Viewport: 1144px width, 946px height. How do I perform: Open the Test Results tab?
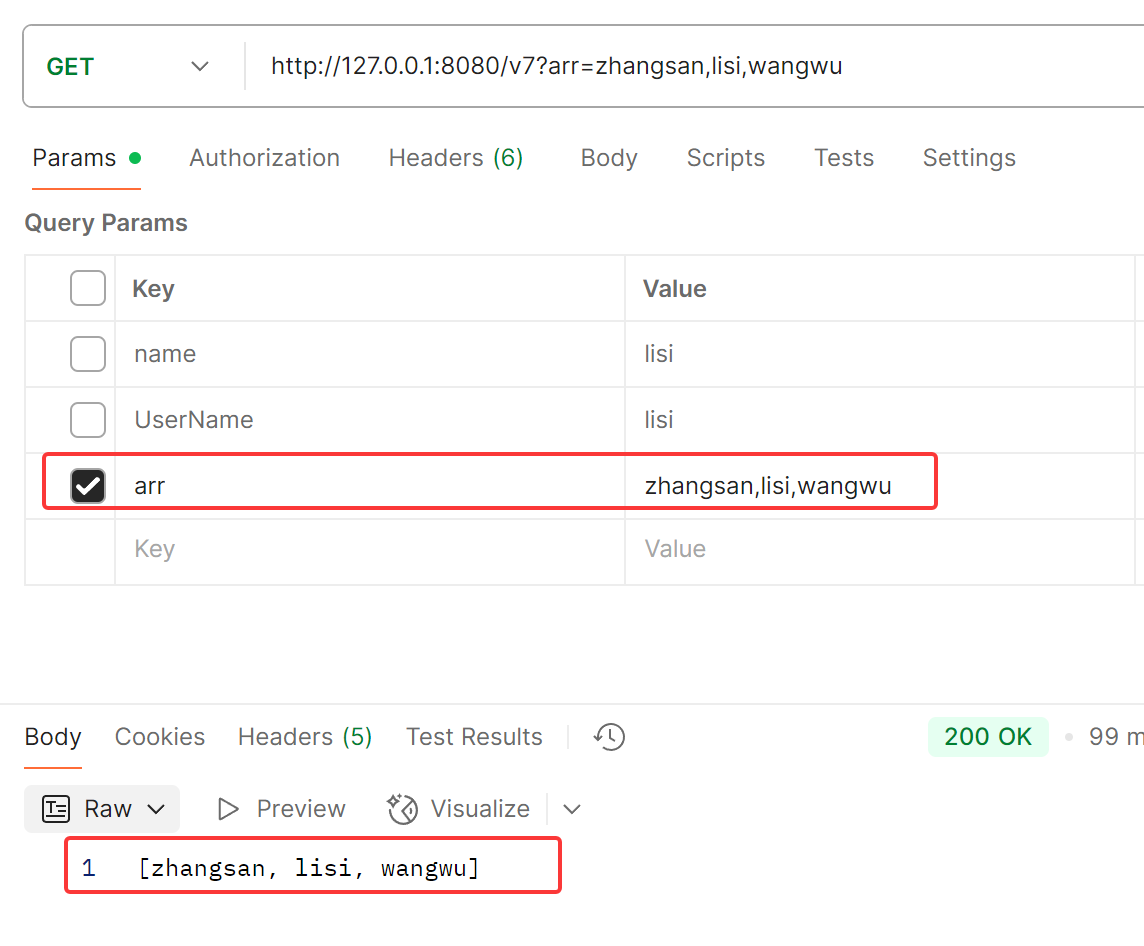[474, 737]
